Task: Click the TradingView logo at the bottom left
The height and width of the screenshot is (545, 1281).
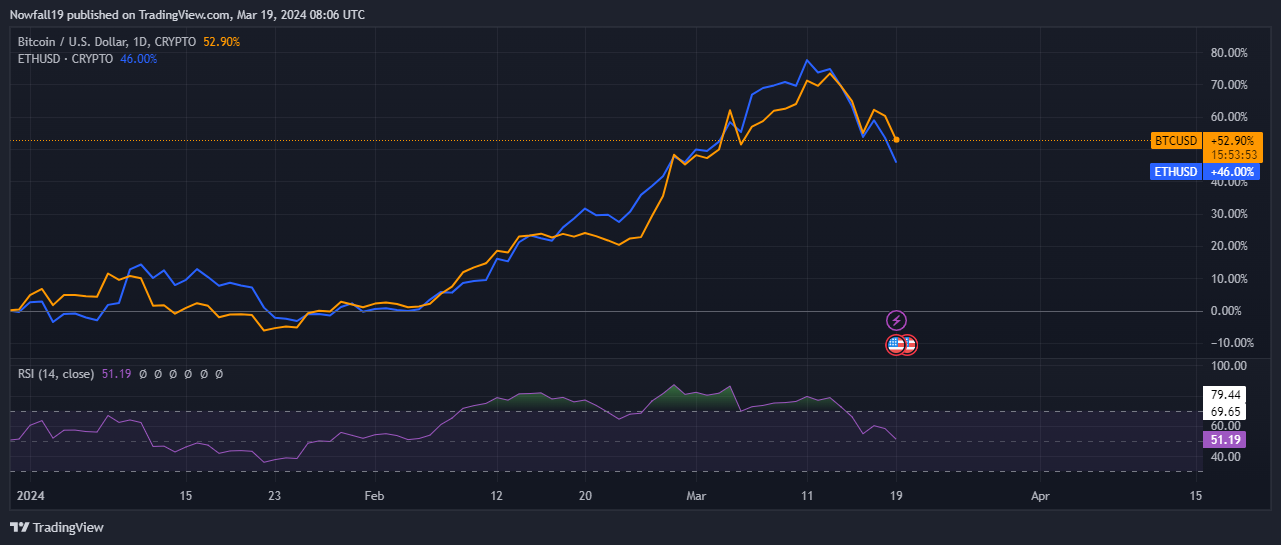Action: pos(58,527)
